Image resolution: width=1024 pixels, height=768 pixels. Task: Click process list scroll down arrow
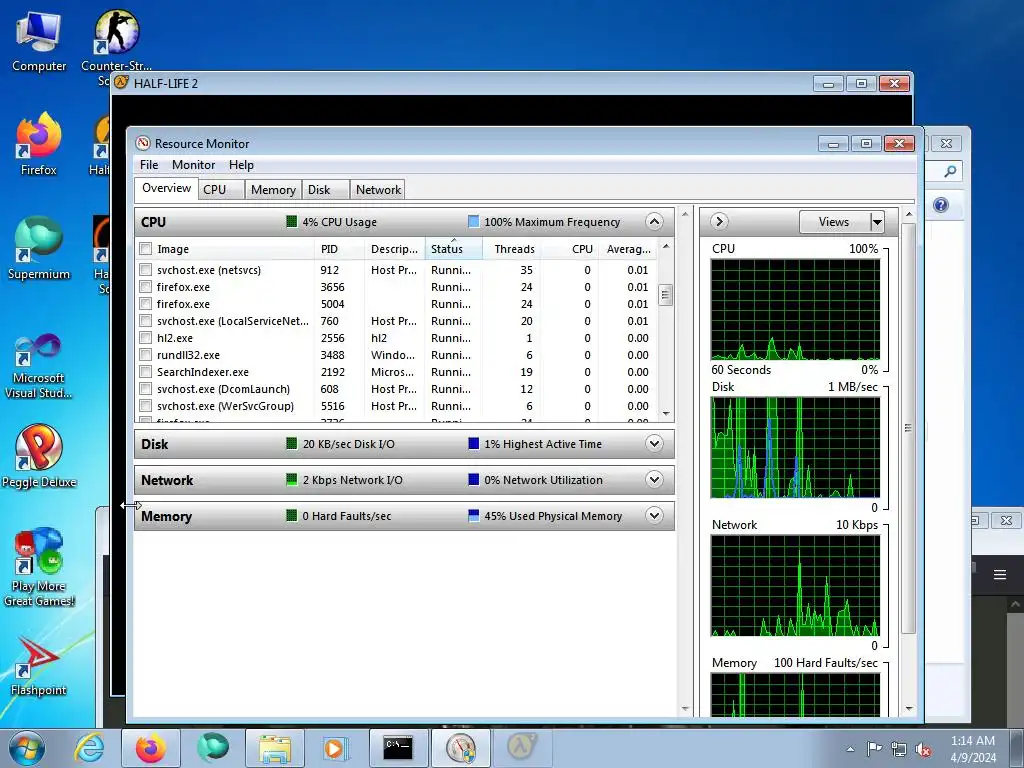coord(665,413)
